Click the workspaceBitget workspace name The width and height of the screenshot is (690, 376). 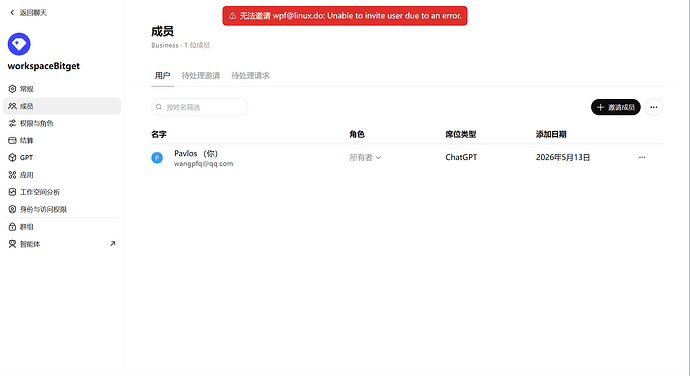[44, 66]
